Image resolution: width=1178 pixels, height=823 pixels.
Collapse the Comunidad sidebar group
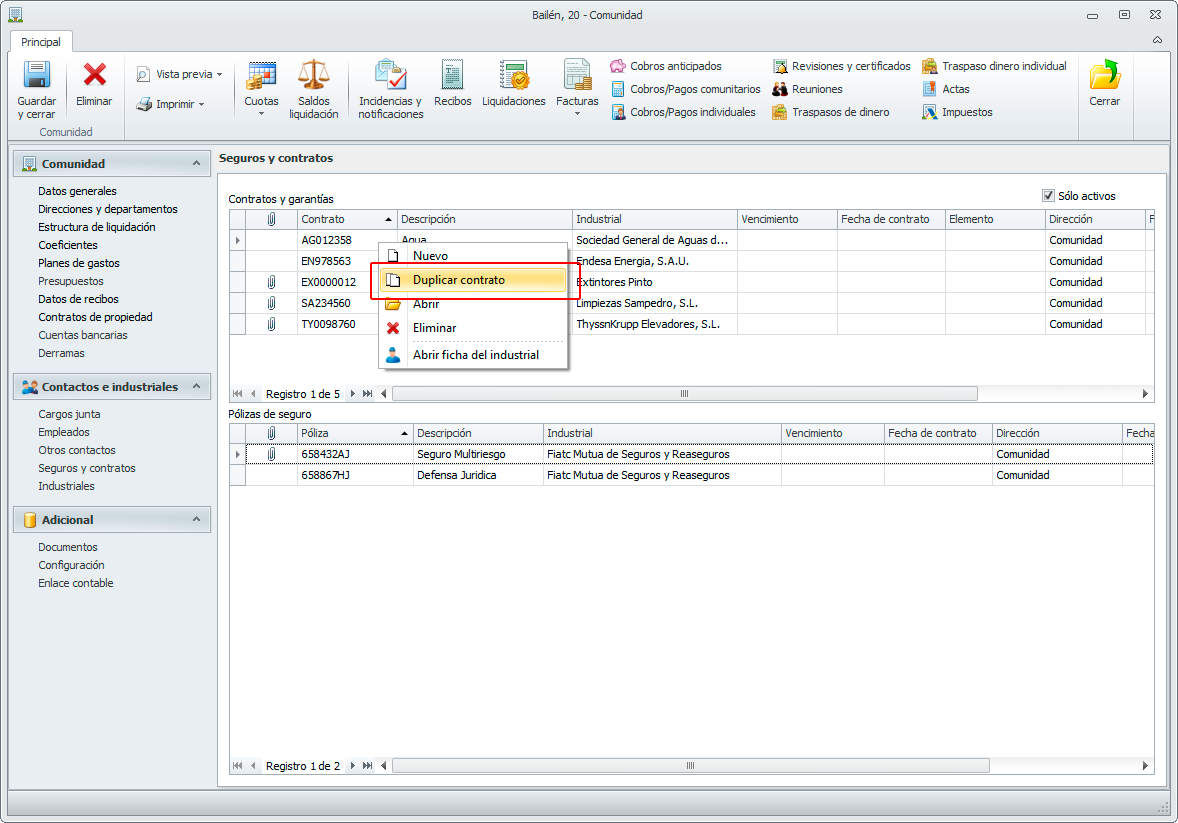click(x=196, y=163)
